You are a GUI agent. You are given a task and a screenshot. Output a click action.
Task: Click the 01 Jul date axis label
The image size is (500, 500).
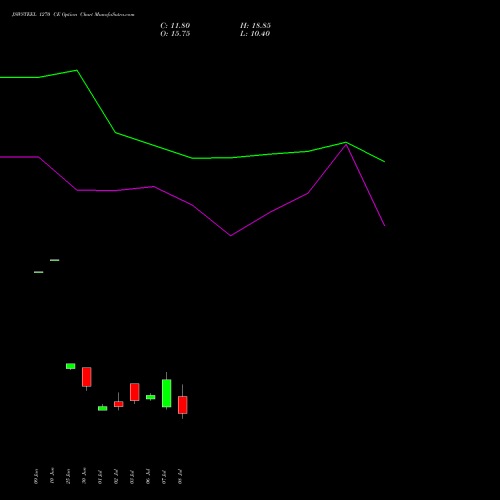(100, 477)
